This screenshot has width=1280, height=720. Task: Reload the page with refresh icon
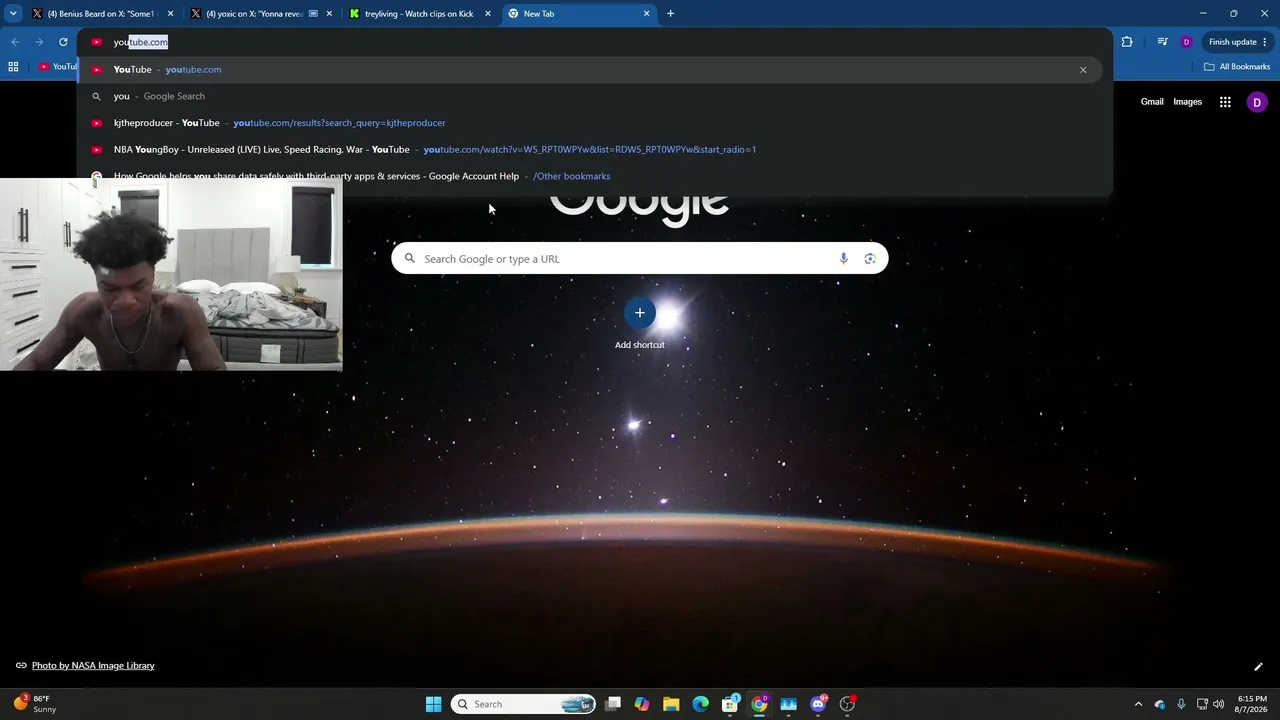click(x=63, y=42)
